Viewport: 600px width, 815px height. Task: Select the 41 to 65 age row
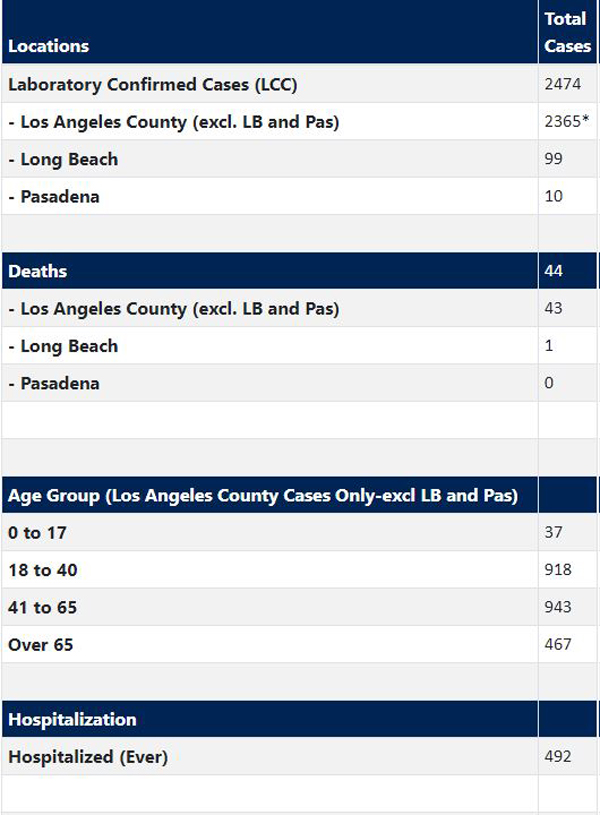[x=300, y=607]
